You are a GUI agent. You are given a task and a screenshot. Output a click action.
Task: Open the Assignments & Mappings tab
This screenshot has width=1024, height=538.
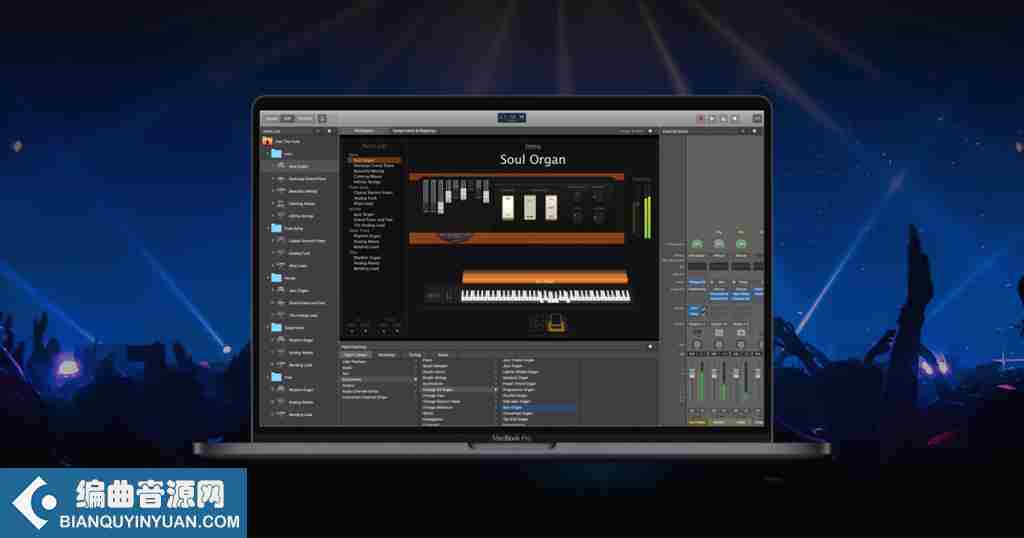[x=414, y=131]
